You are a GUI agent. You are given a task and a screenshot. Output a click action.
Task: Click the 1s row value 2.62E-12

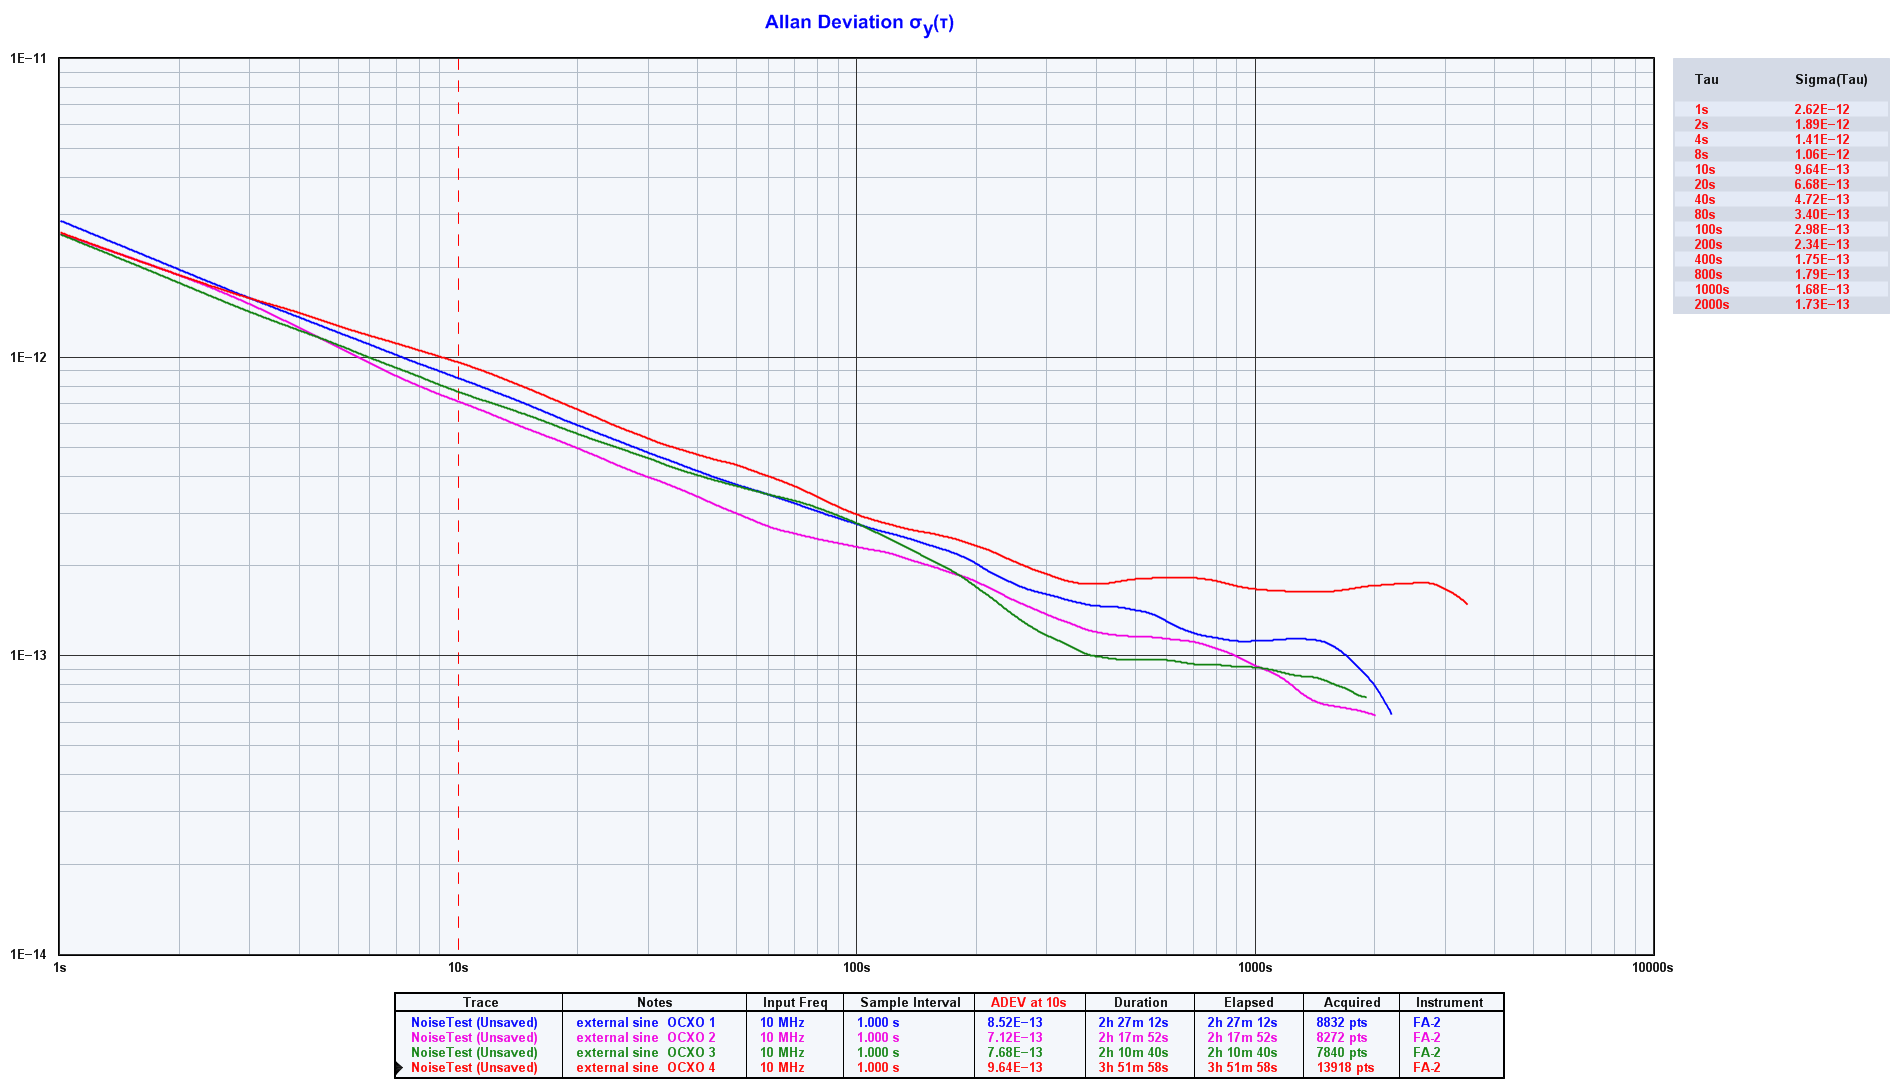[1822, 110]
